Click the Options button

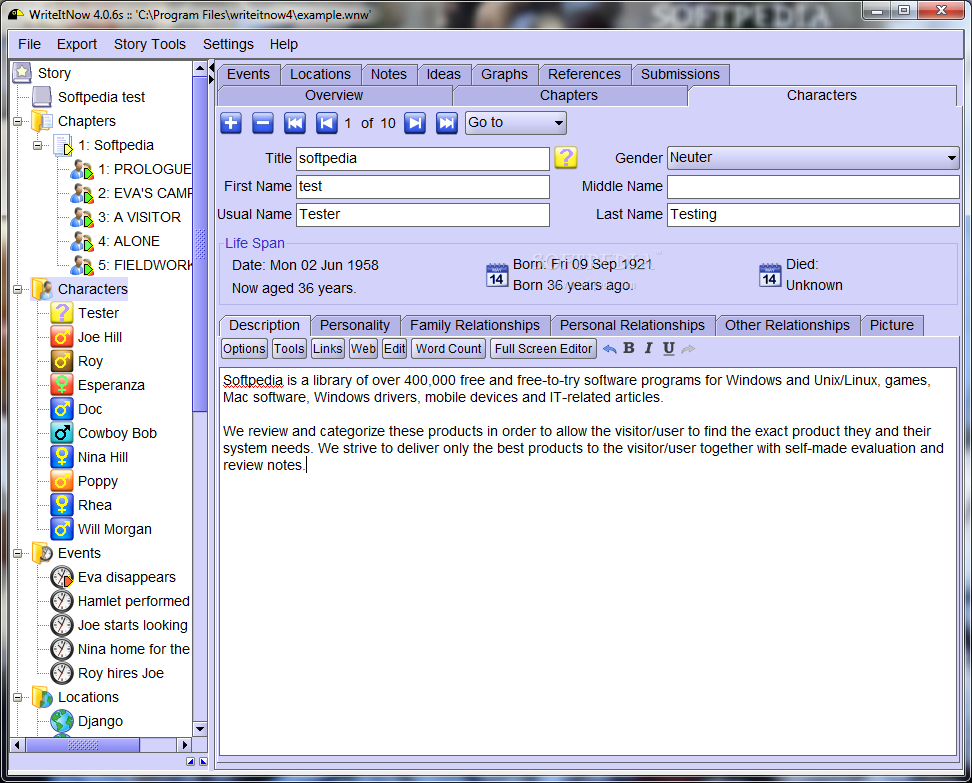(244, 349)
